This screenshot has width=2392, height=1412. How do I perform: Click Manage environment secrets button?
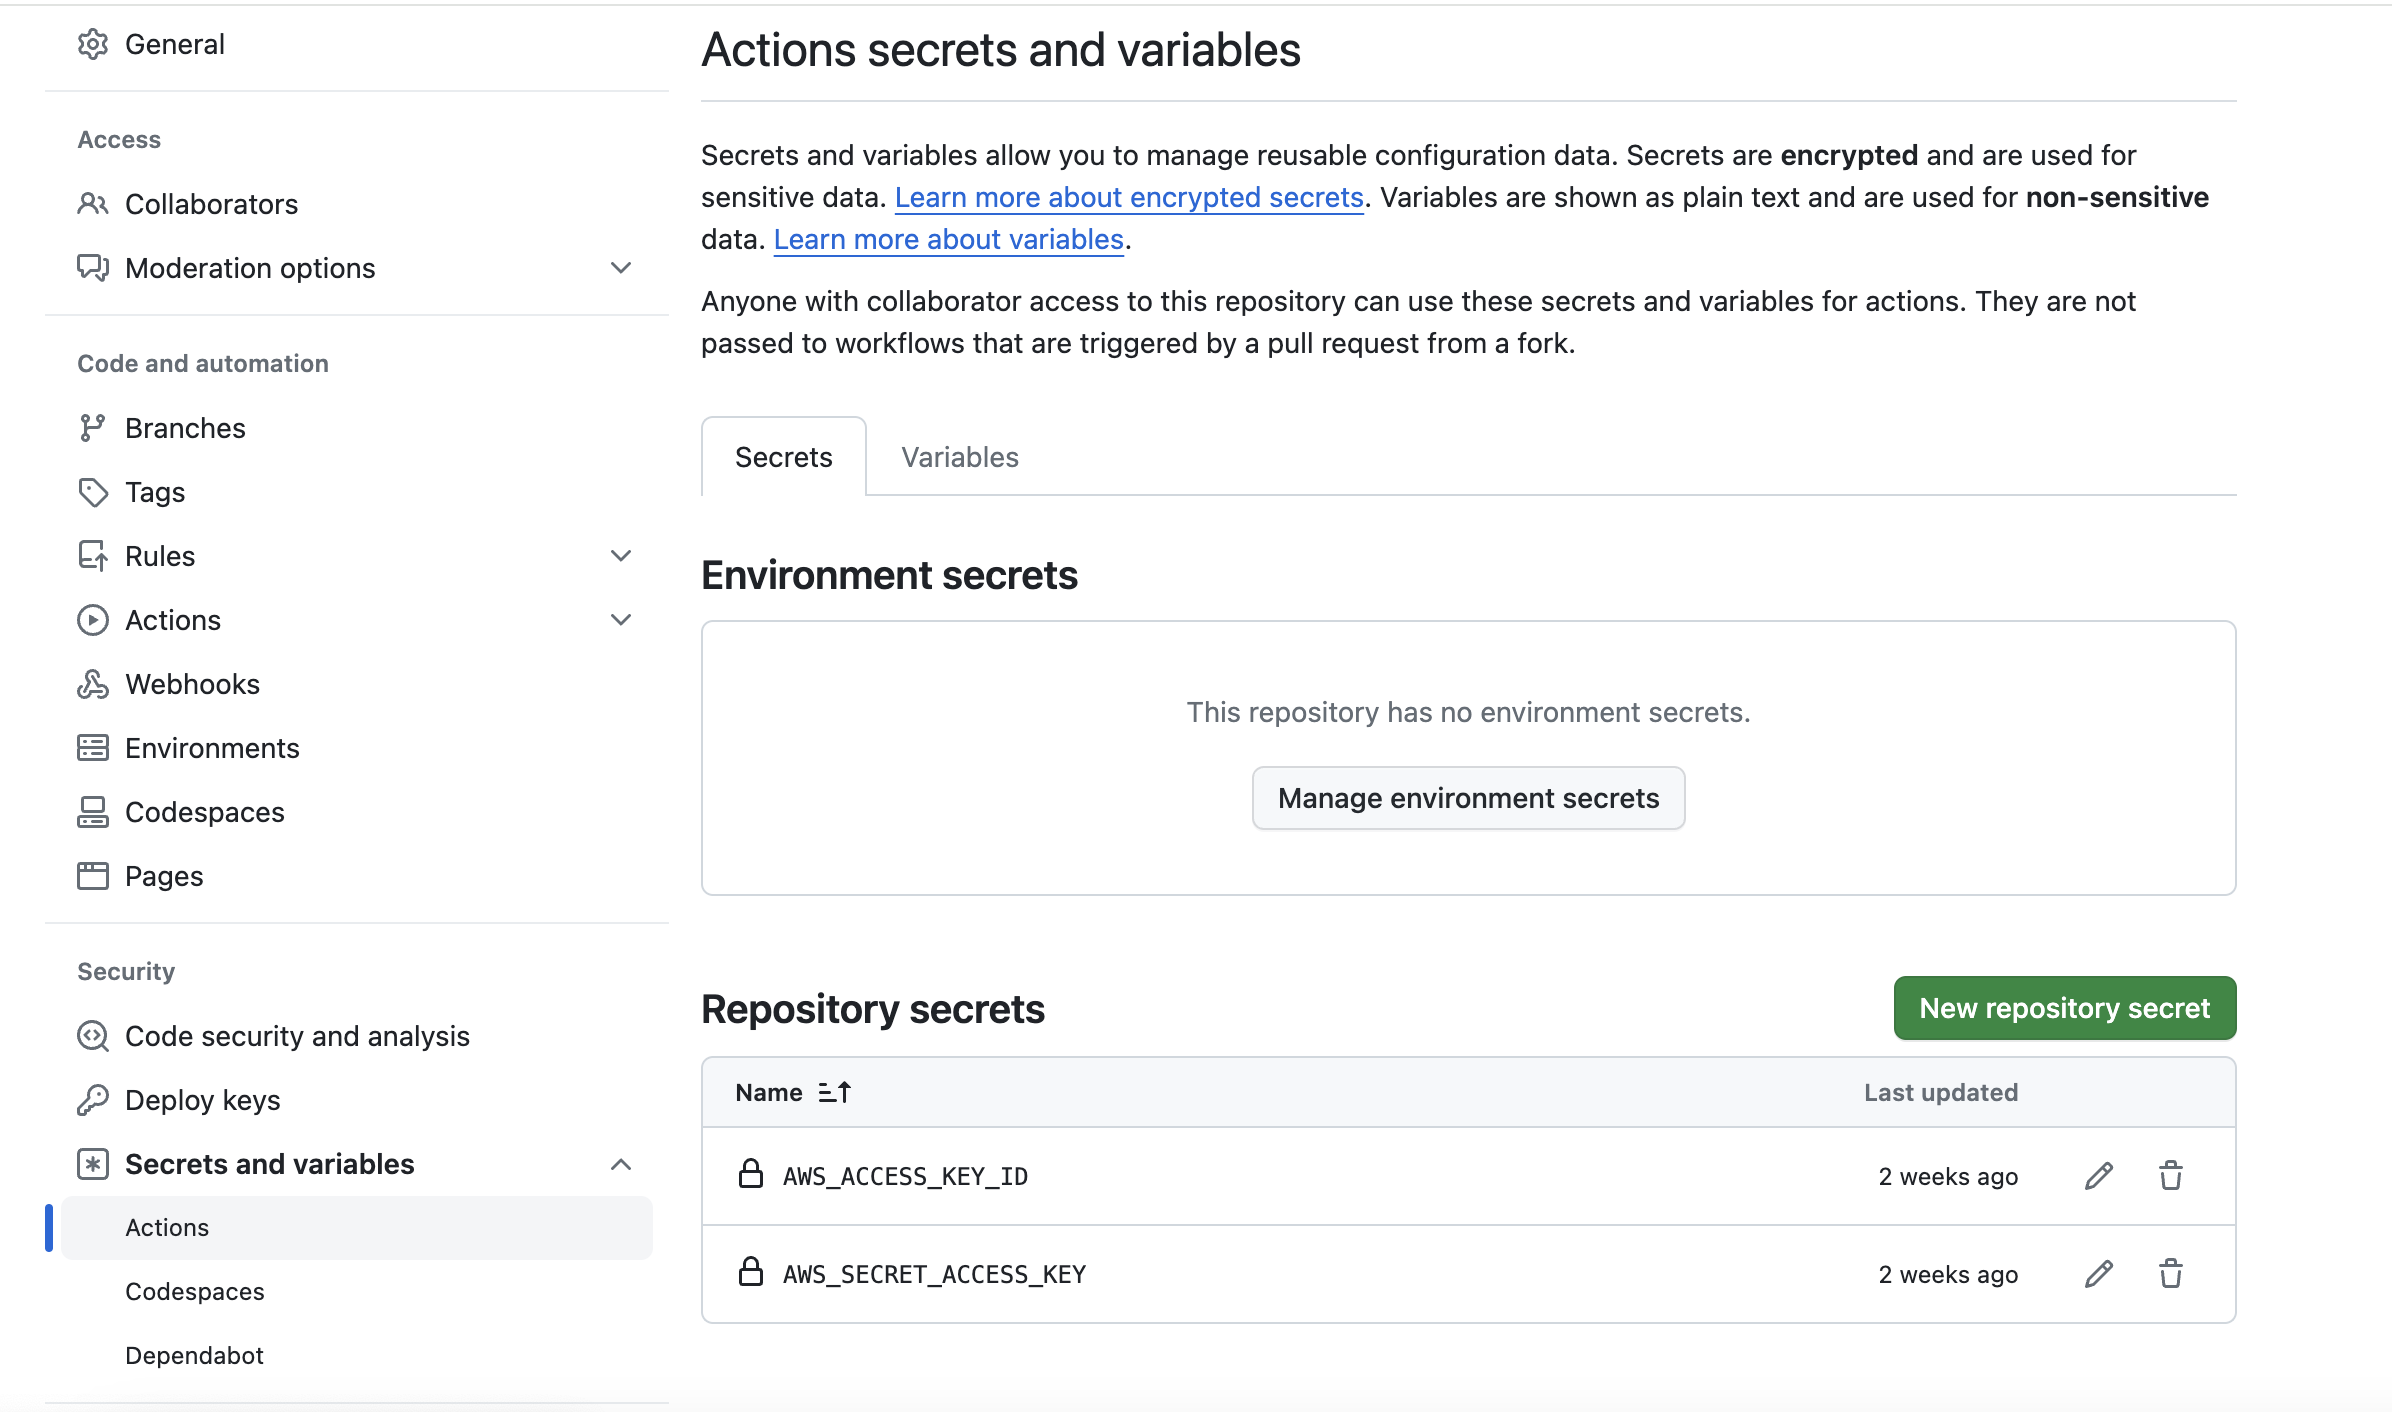click(1468, 798)
